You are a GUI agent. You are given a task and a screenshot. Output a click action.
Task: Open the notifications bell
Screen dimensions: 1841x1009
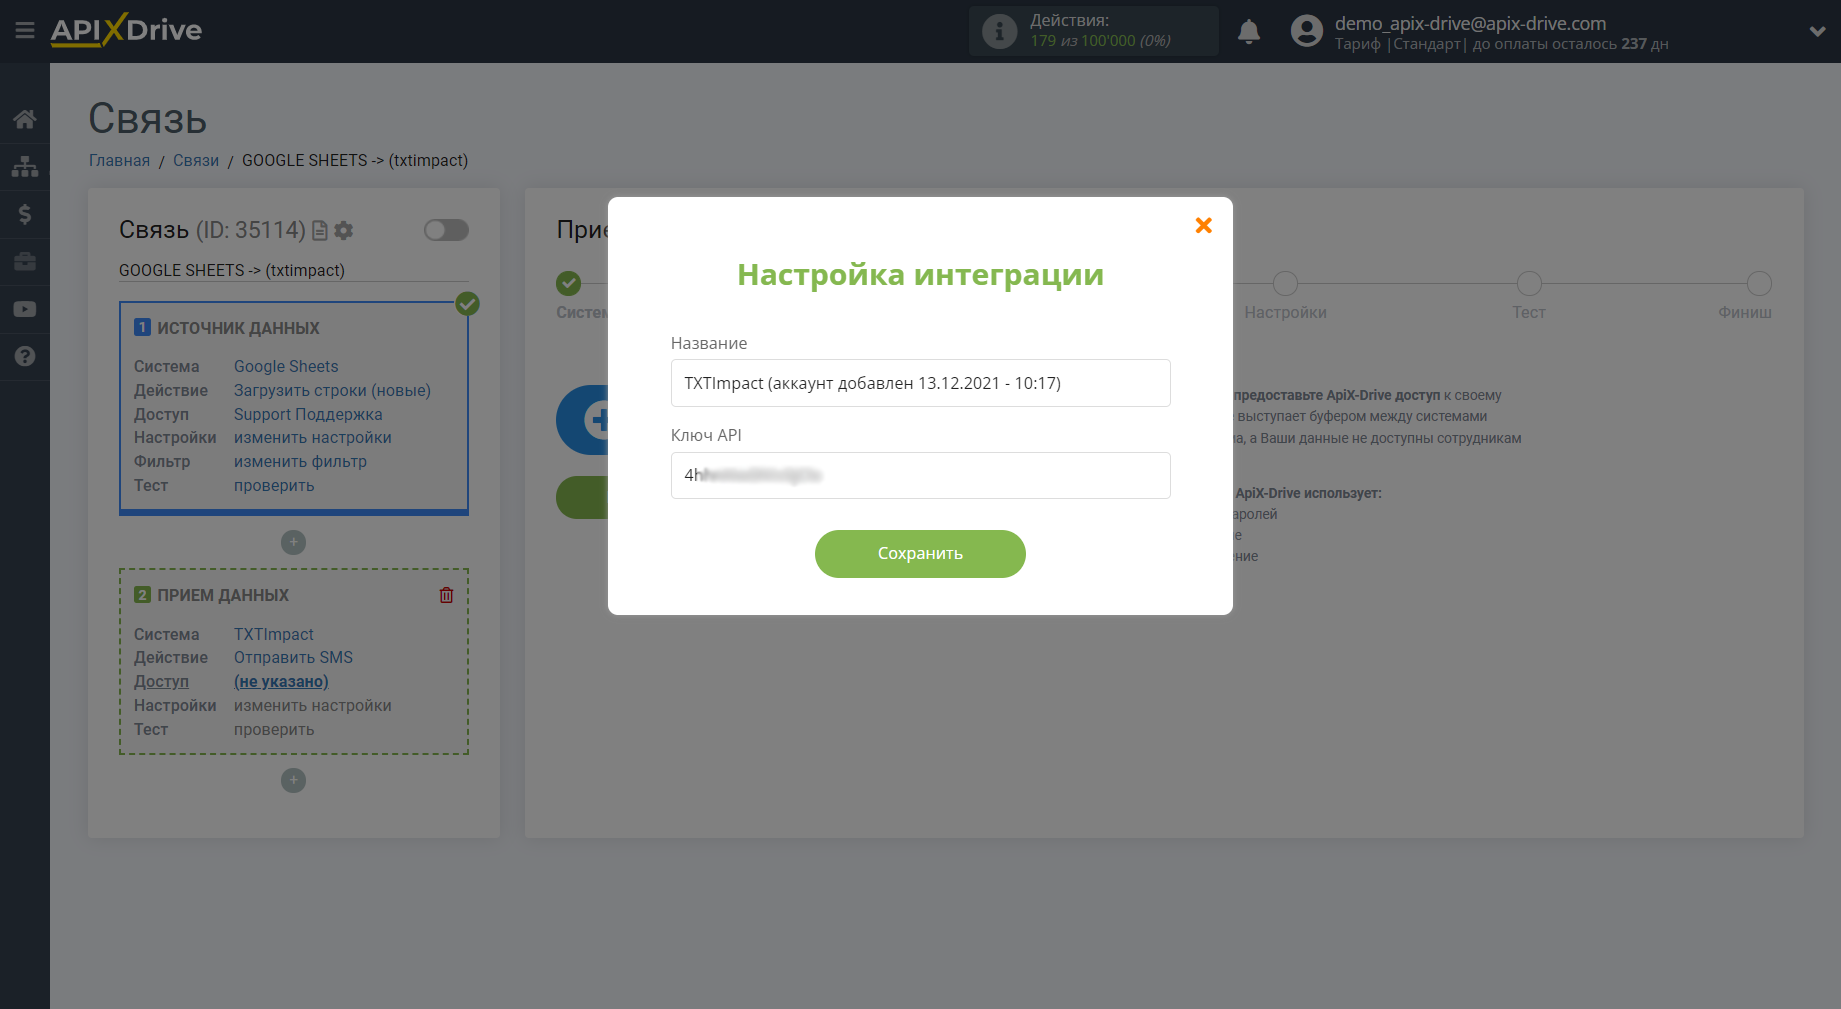pos(1249,32)
